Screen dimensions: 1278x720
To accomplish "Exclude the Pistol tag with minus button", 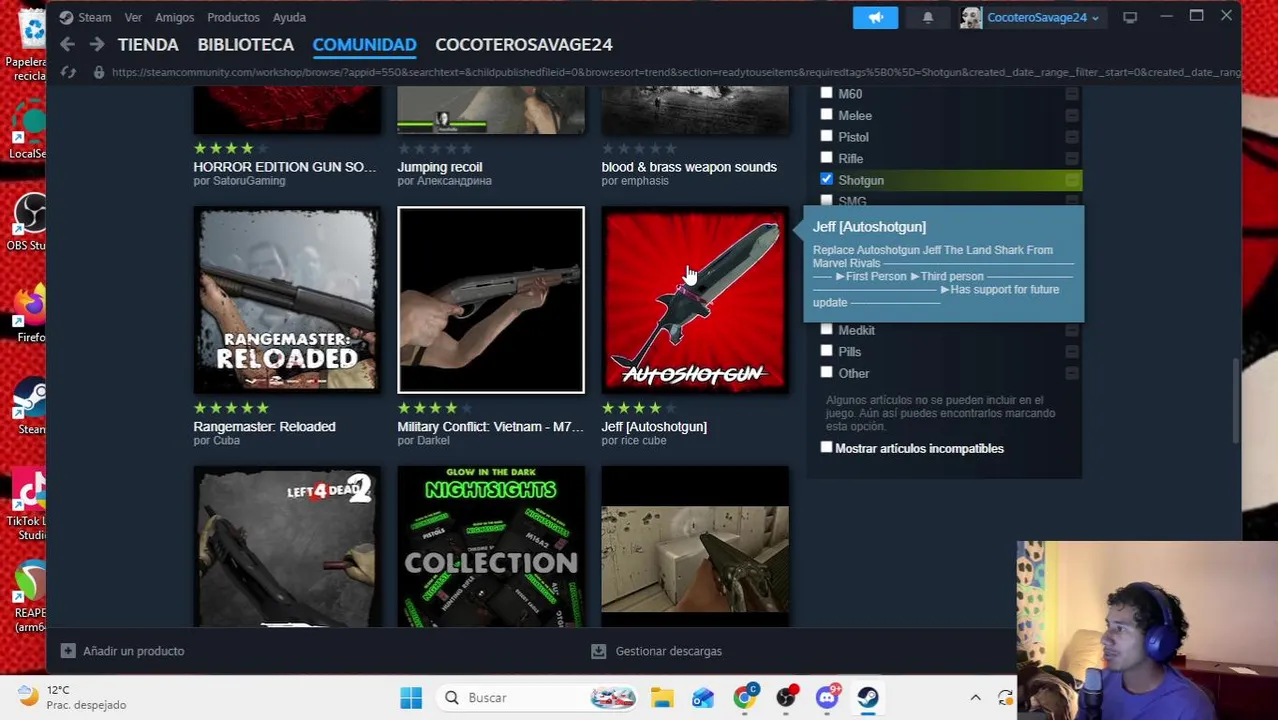I will tap(1072, 137).
